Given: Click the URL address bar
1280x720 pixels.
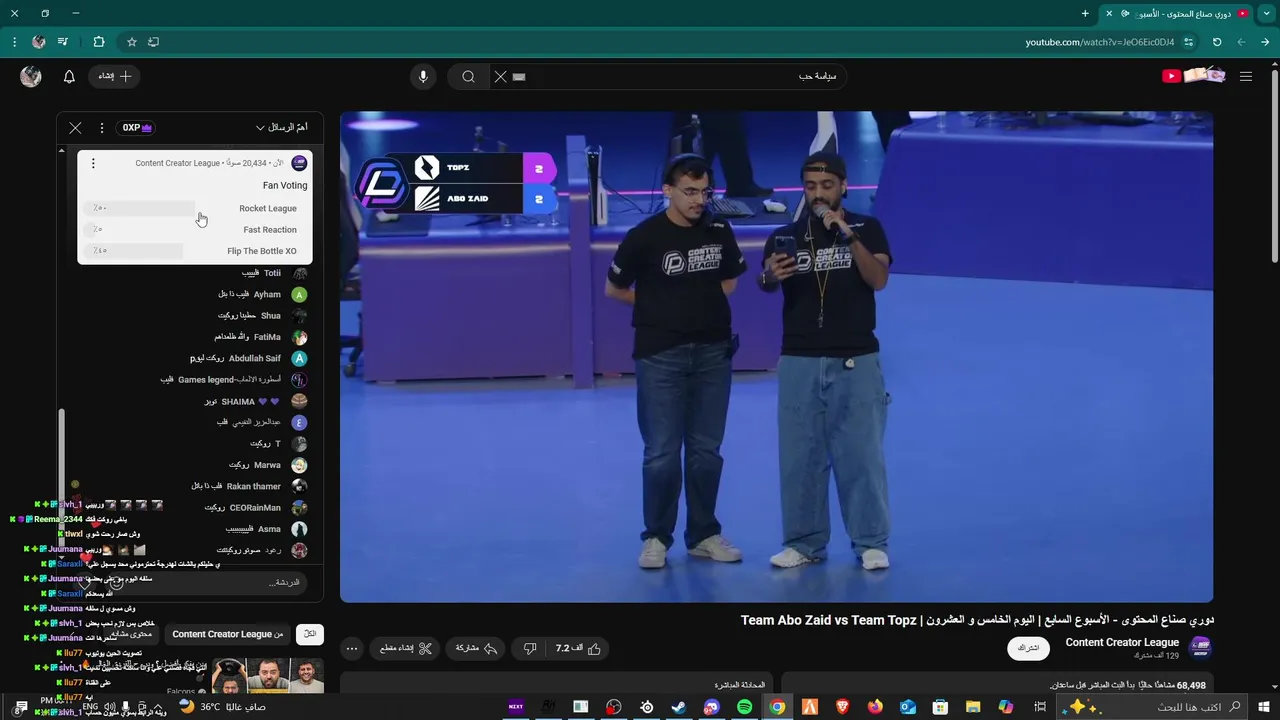Looking at the screenshot, I should tap(1099, 42).
